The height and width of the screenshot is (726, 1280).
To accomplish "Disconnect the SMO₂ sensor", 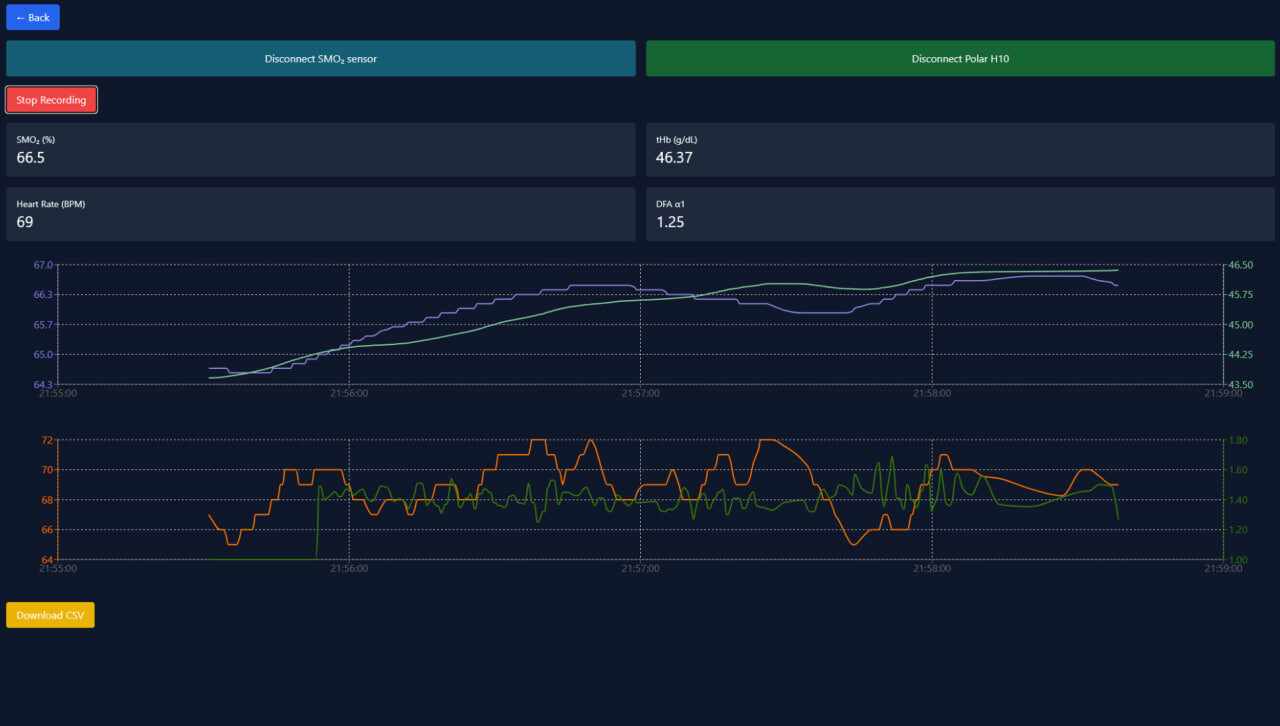I will pos(320,59).
